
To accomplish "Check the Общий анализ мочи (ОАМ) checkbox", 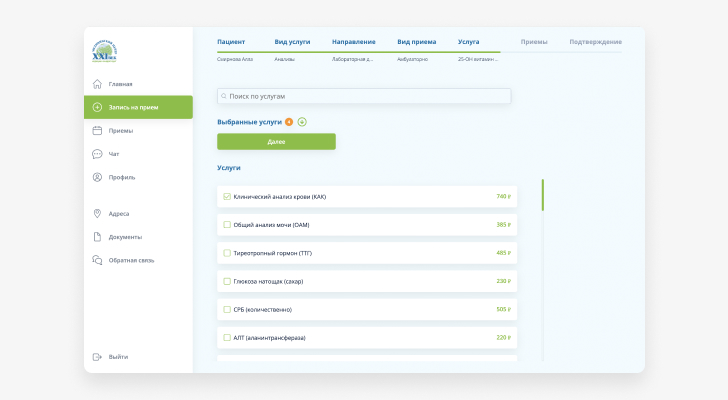I will 227,225.
